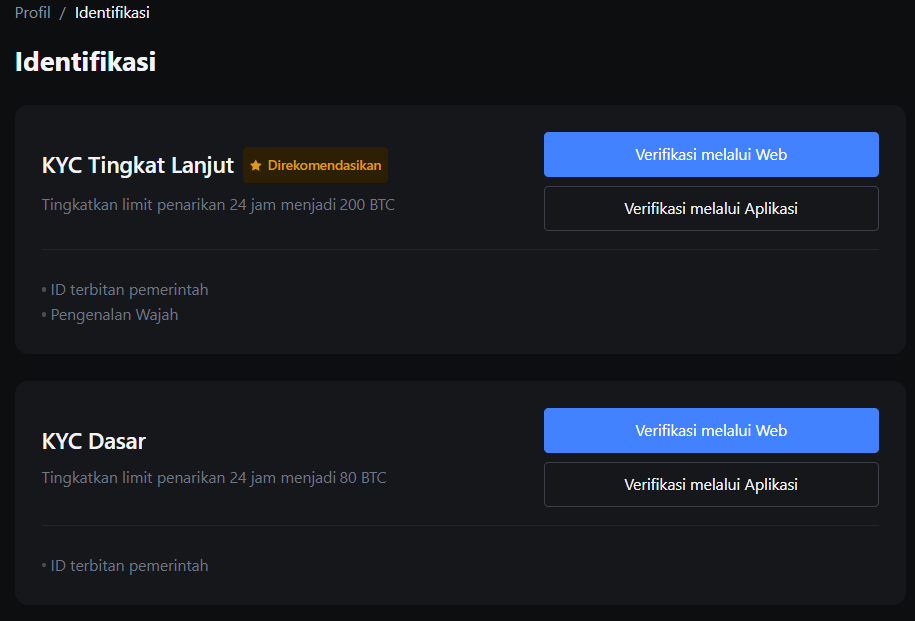This screenshot has width=915, height=621.
Task: Click the 200 BTC withdrawal limit description
Action: (x=217, y=204)
